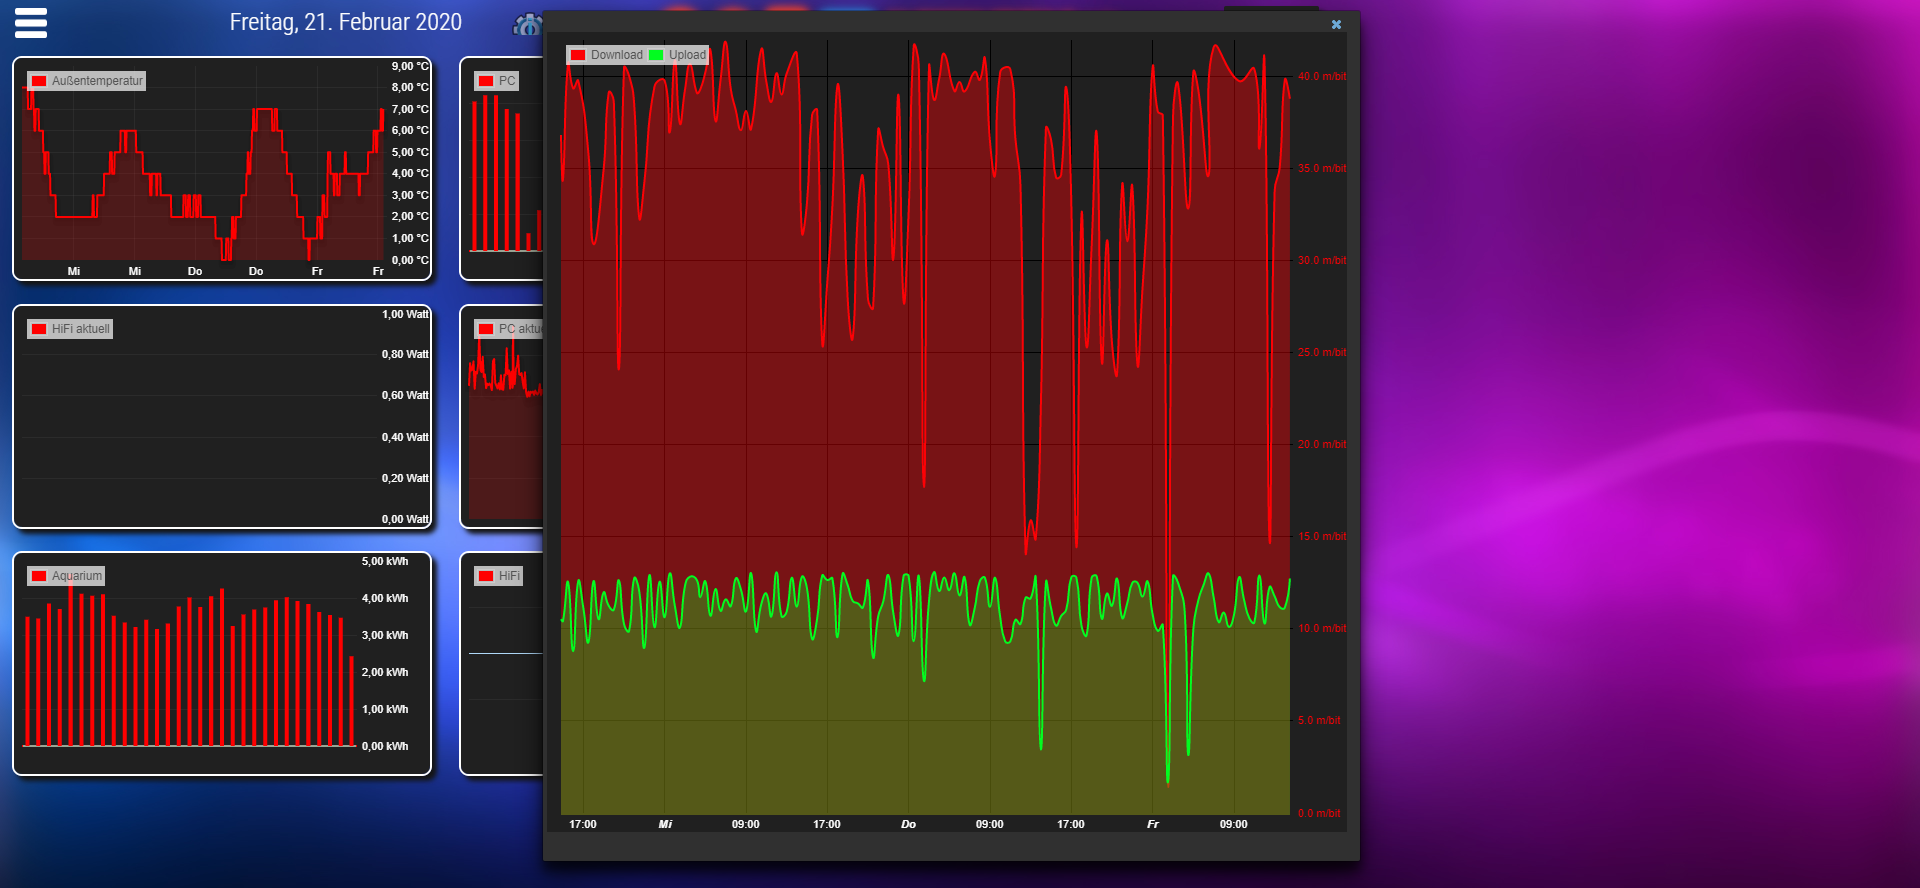Click the 'Do' marker on popup time axis
The width and height of the screenshot is (1920, 888).
908,825
